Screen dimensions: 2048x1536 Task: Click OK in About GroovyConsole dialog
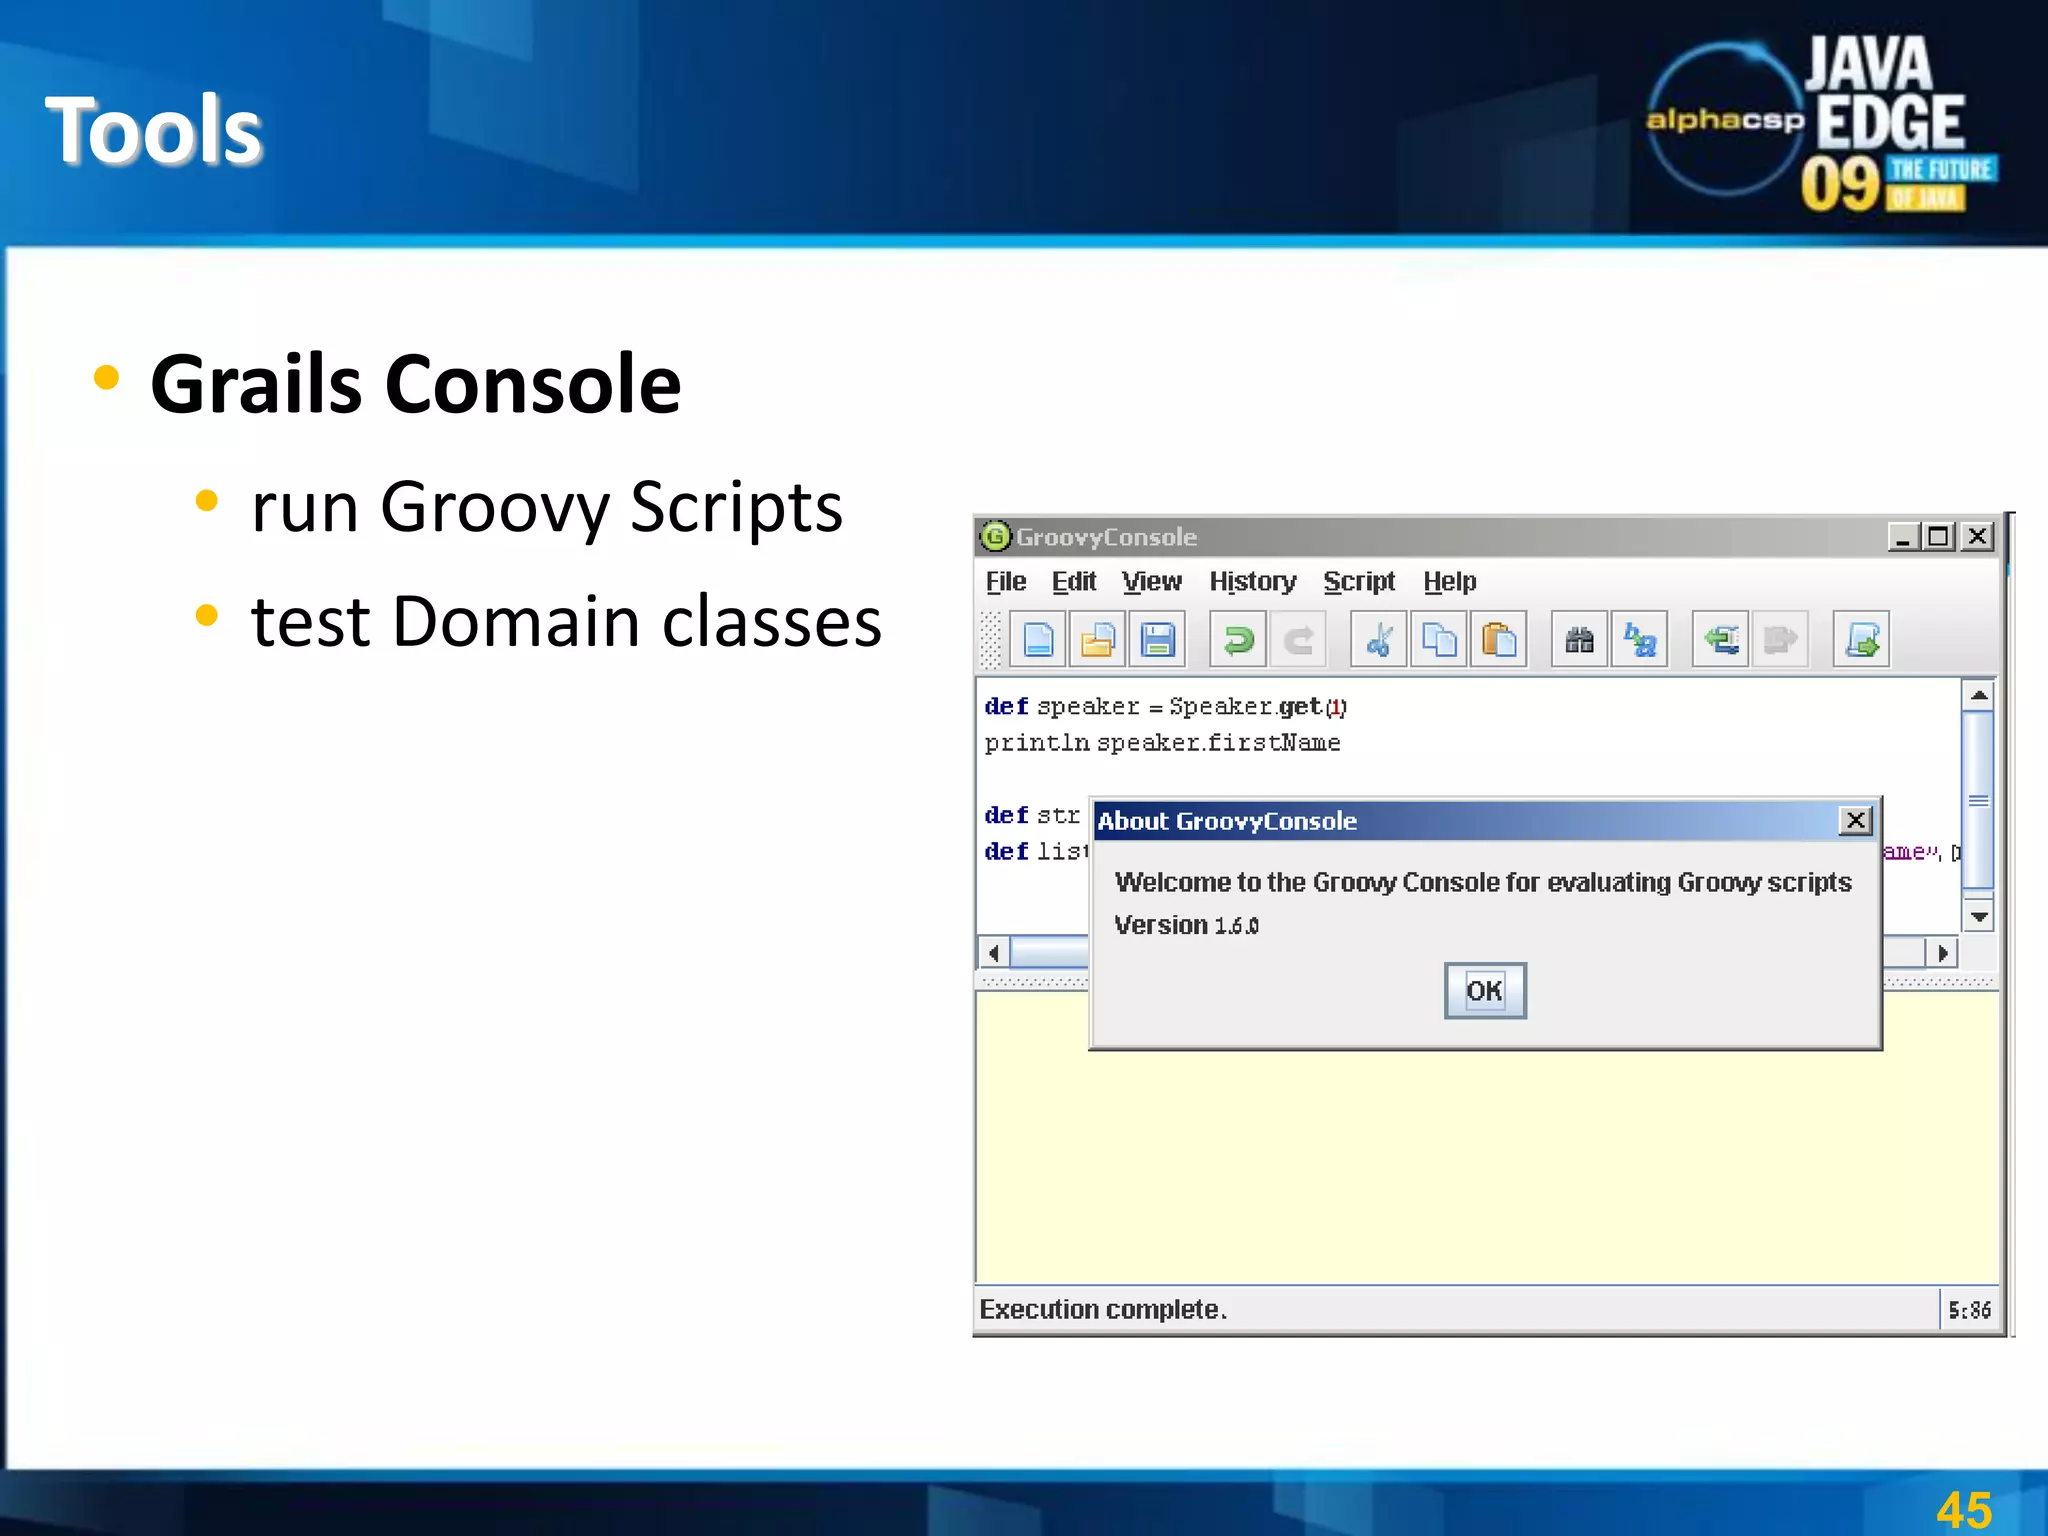click(1485, 991)
